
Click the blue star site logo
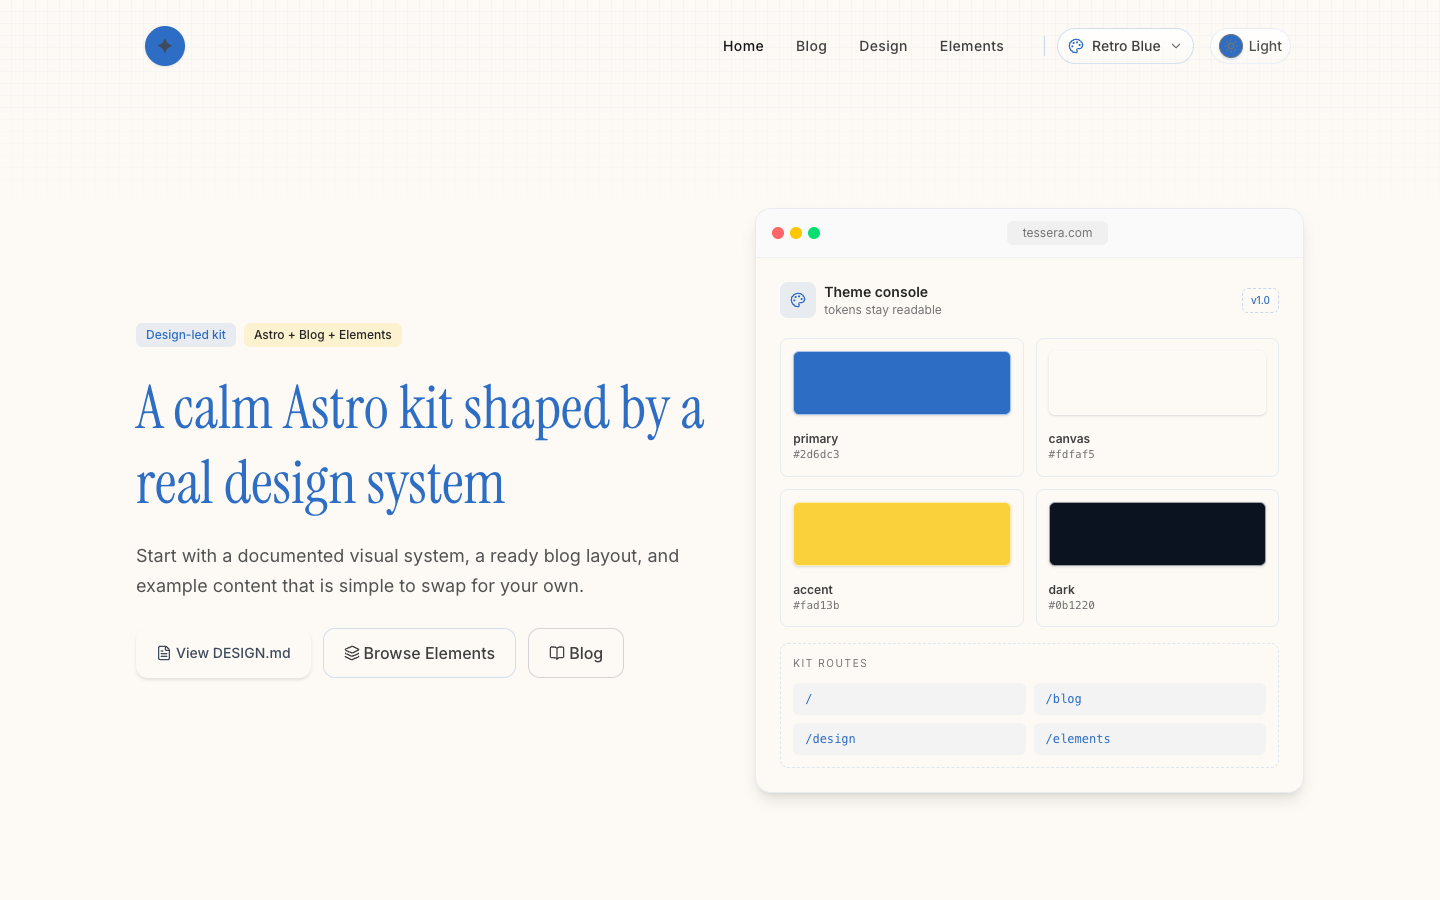pyautogui.click(x=165, y=46)
